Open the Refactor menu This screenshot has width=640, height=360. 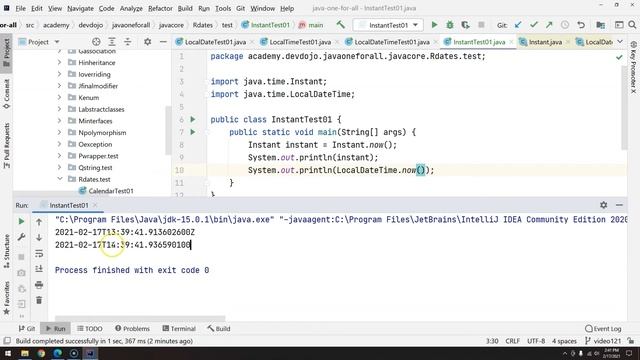160,8
